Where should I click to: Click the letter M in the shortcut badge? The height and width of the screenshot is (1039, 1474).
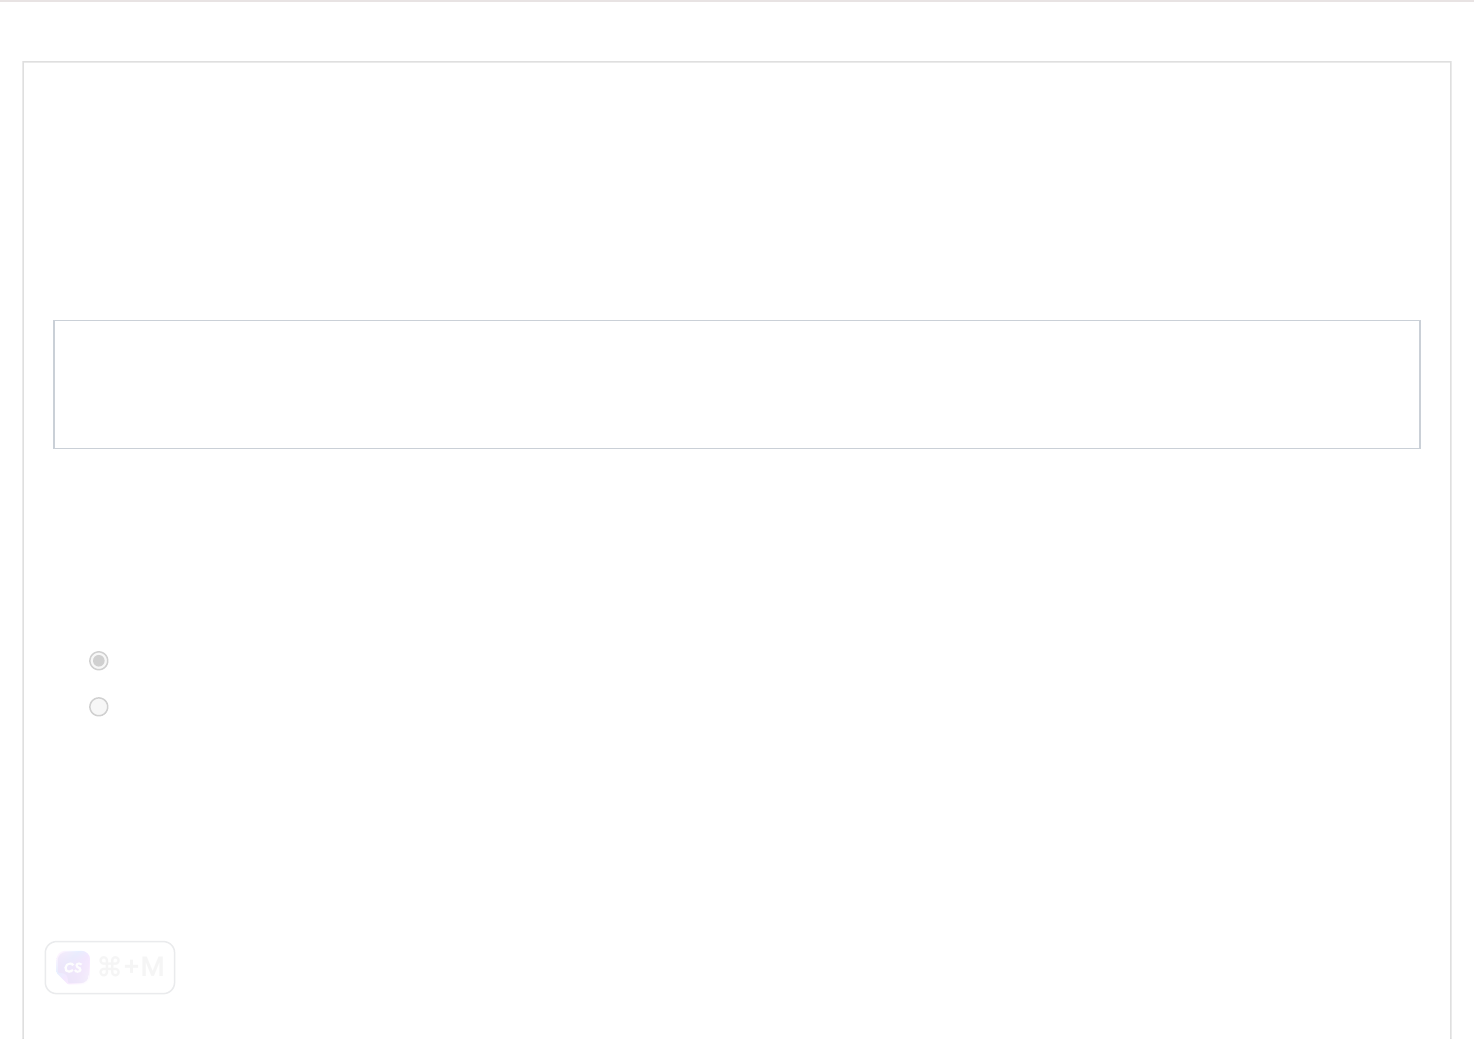tap(152, 967)
